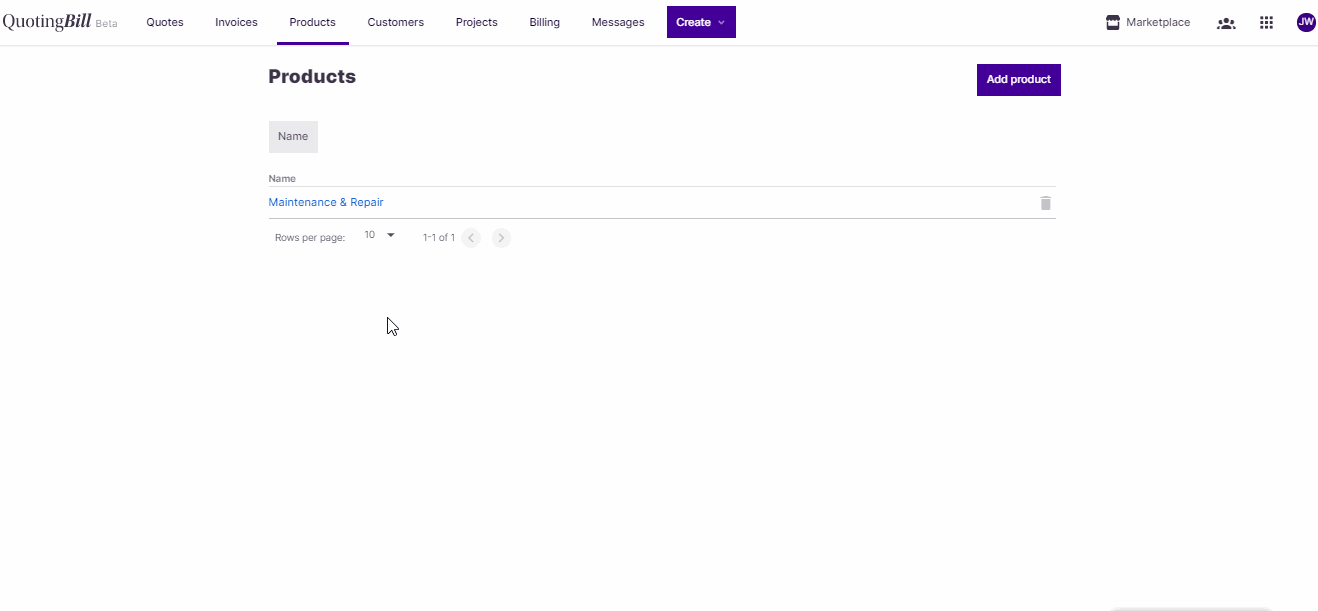Go to next page of products
Image resolution: width=1318 pixels, height=611 pixels.
pos(502,238)
